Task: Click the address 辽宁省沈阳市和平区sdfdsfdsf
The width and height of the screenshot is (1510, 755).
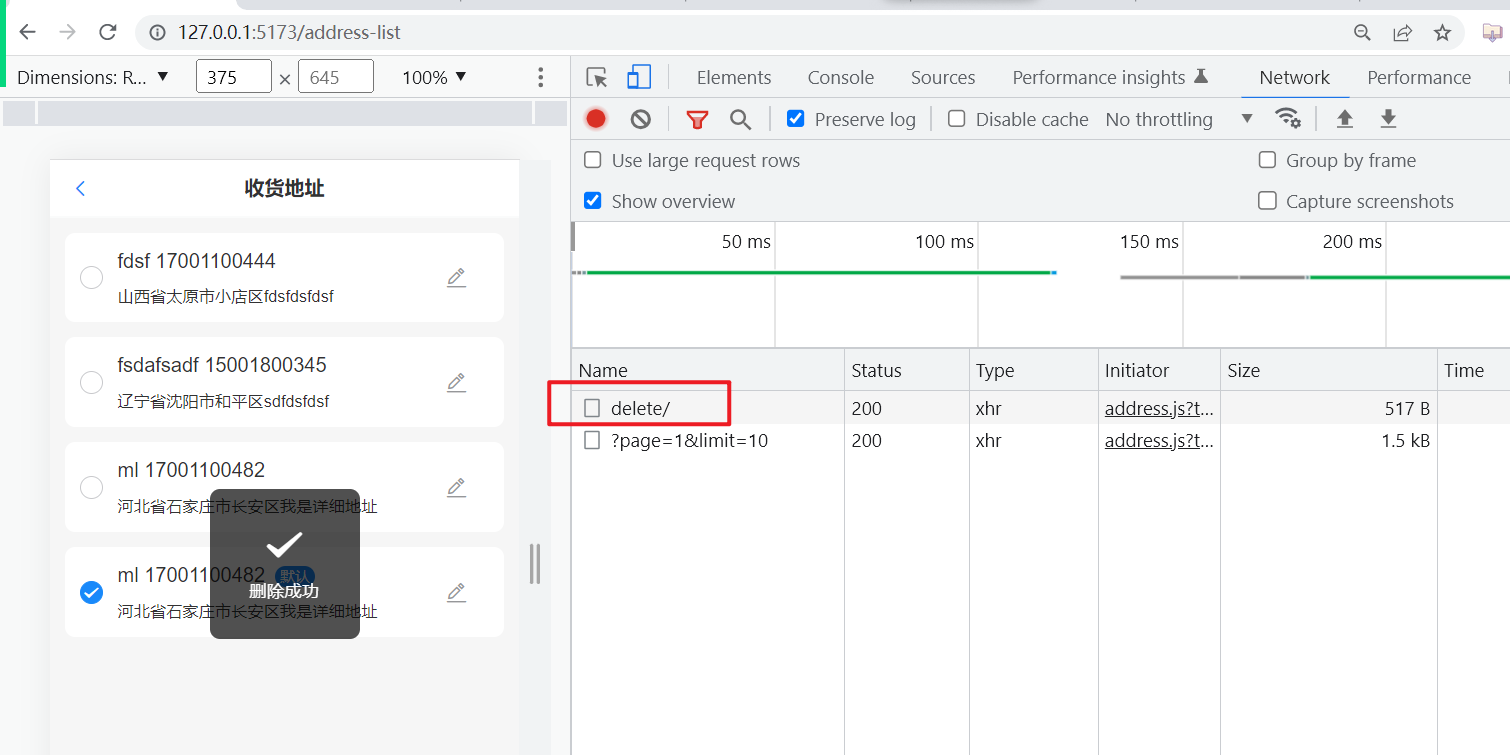Action: (x=223, y=401)
